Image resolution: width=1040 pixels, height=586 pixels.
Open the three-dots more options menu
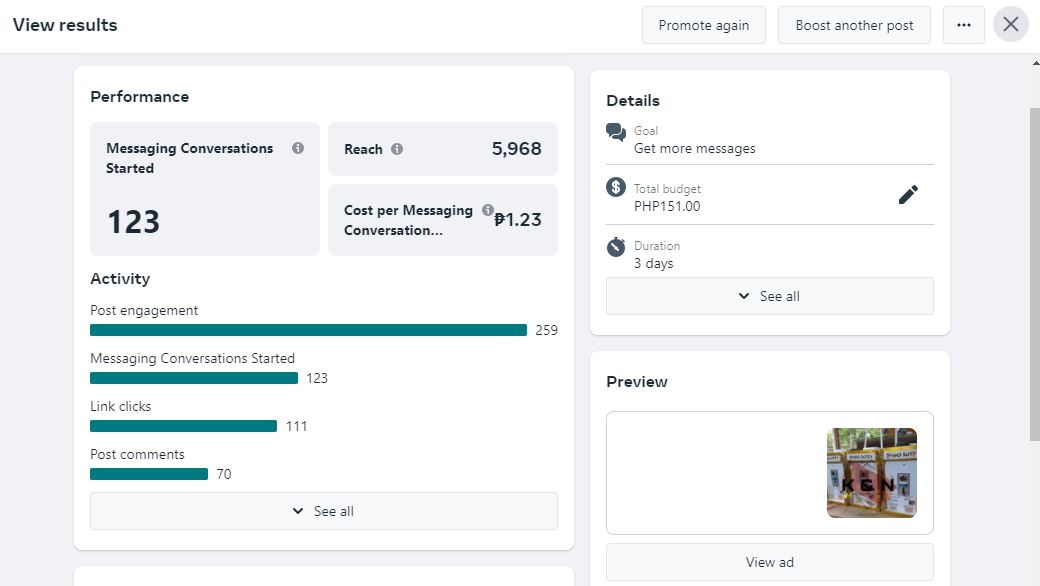[x=964, y=25]
